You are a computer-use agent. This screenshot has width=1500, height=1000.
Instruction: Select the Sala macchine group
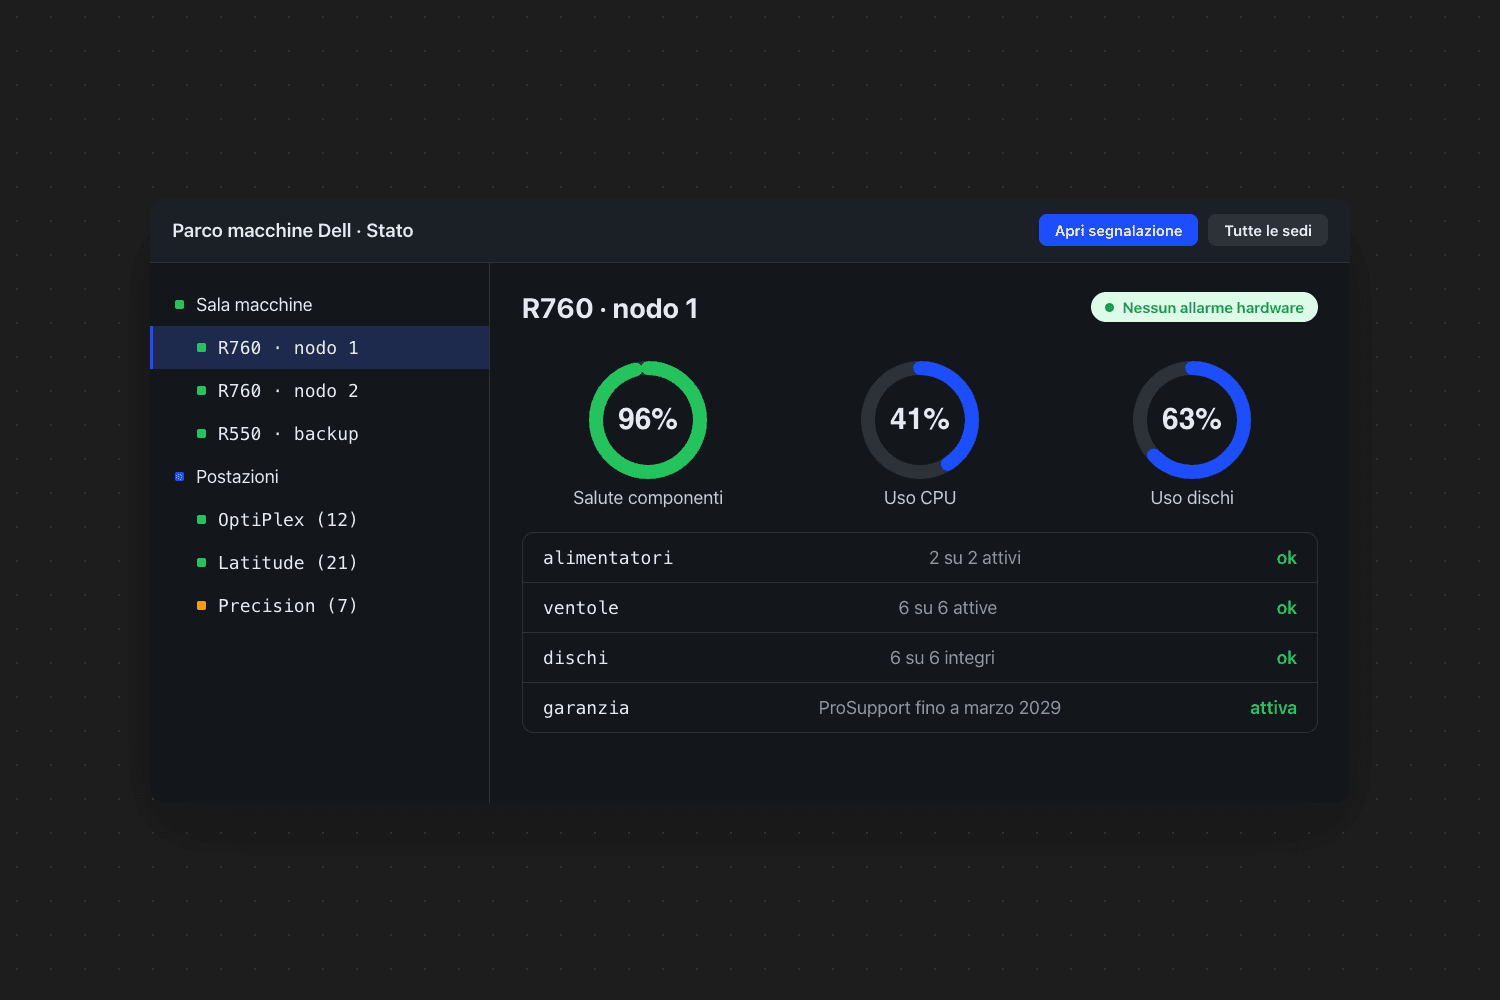tap(320, 305)
